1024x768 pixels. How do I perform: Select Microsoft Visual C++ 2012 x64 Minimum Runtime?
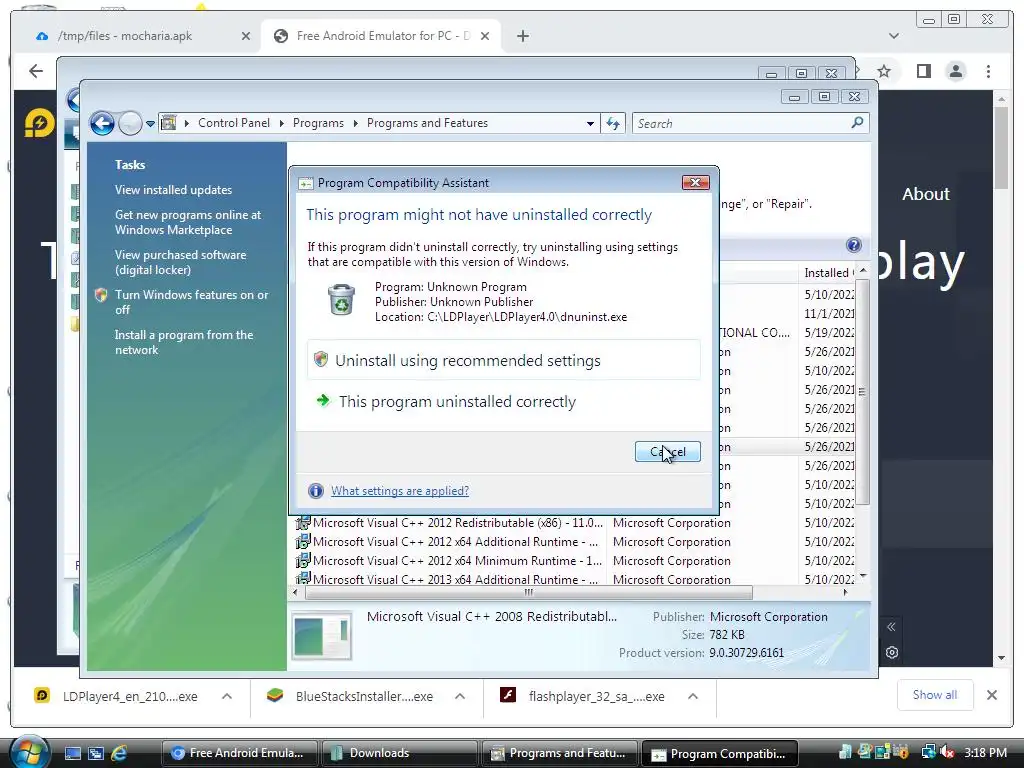click(x=573, y=560)
